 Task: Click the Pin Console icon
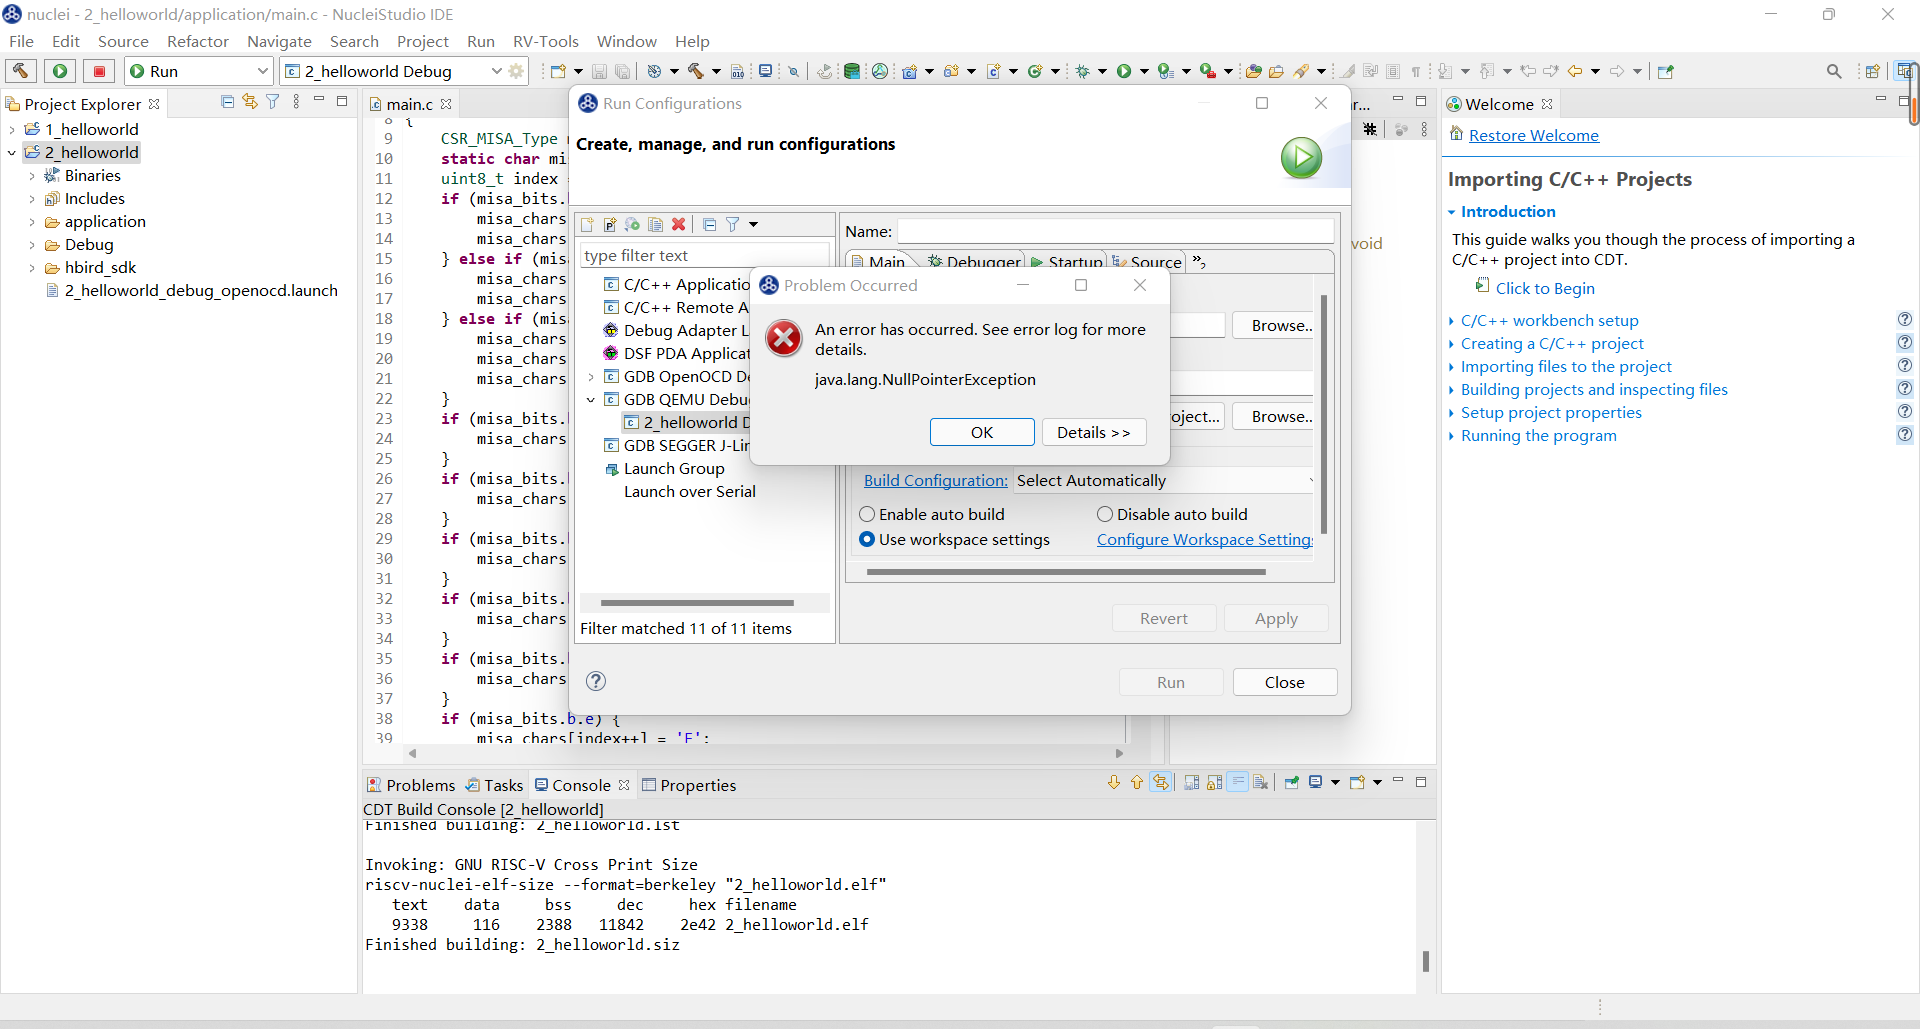coord(1291,783)
